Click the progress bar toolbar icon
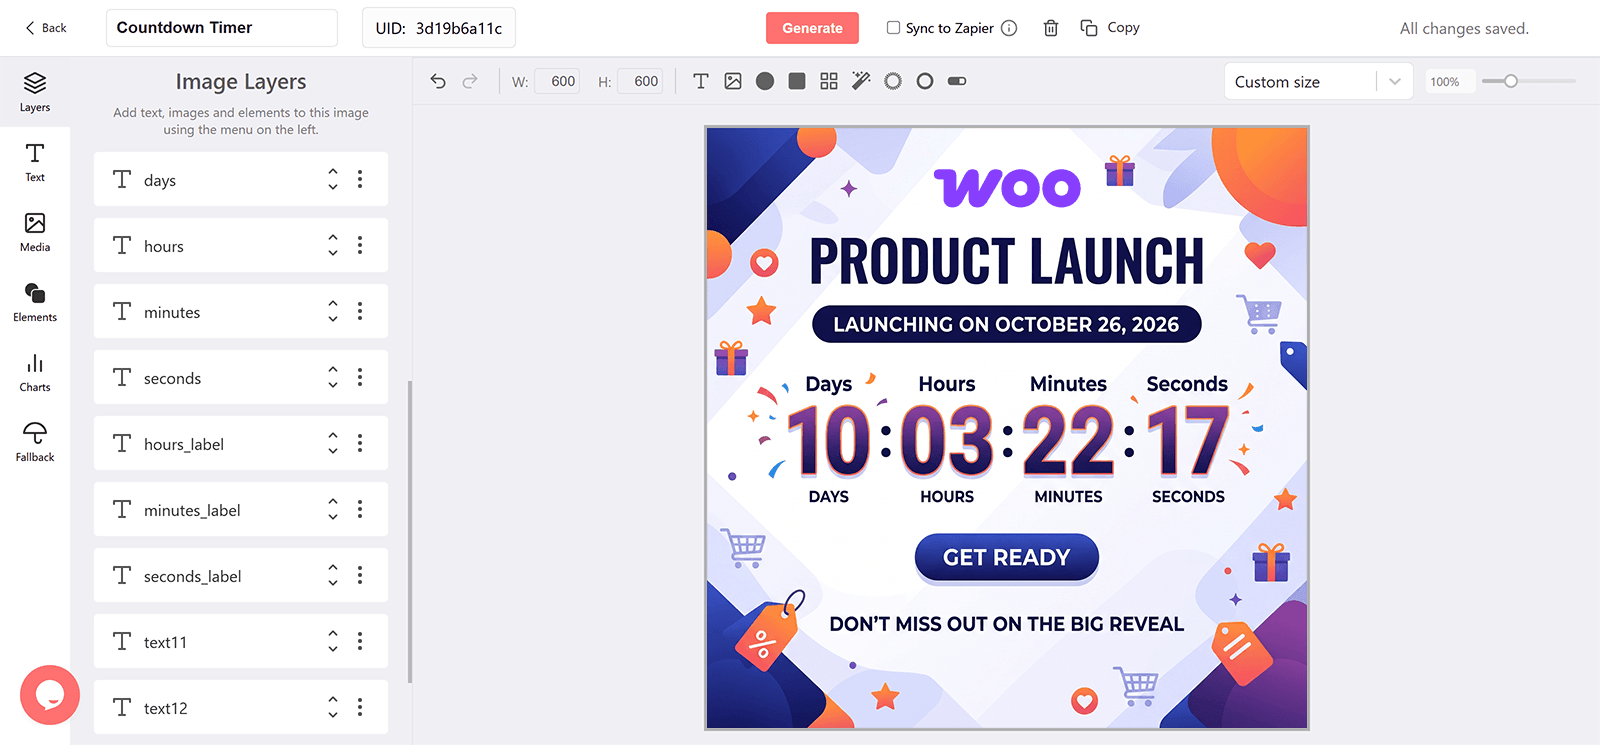This screenshot has width=1600, height=745. coord(957,81)
